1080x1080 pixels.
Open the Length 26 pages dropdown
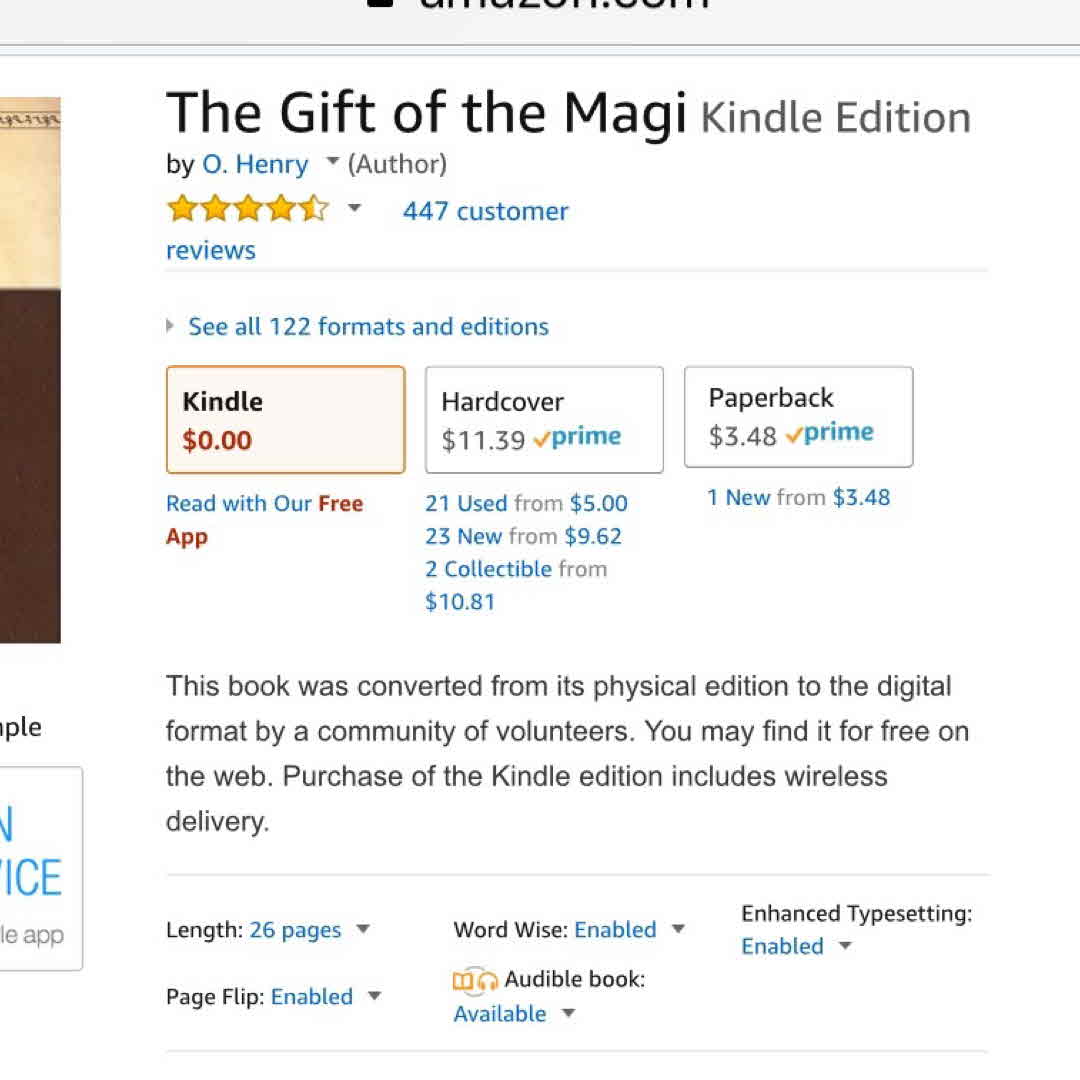[x=362, y=930]
